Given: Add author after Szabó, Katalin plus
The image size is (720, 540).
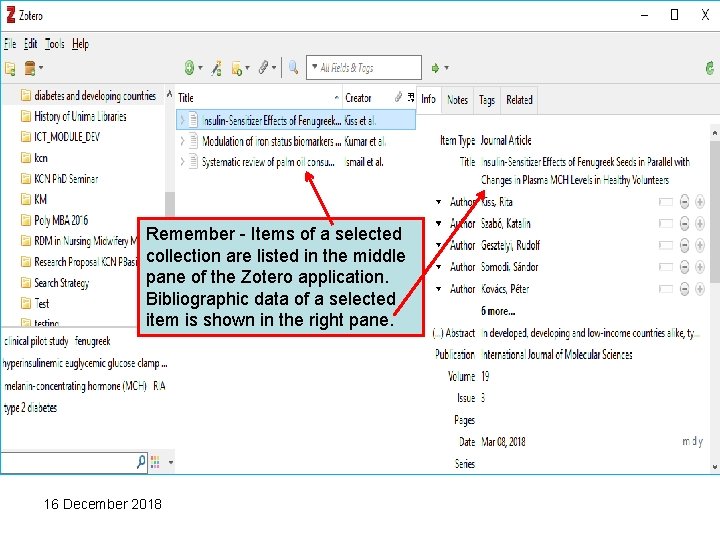Looking at the screenshot, I should point(699,224).
